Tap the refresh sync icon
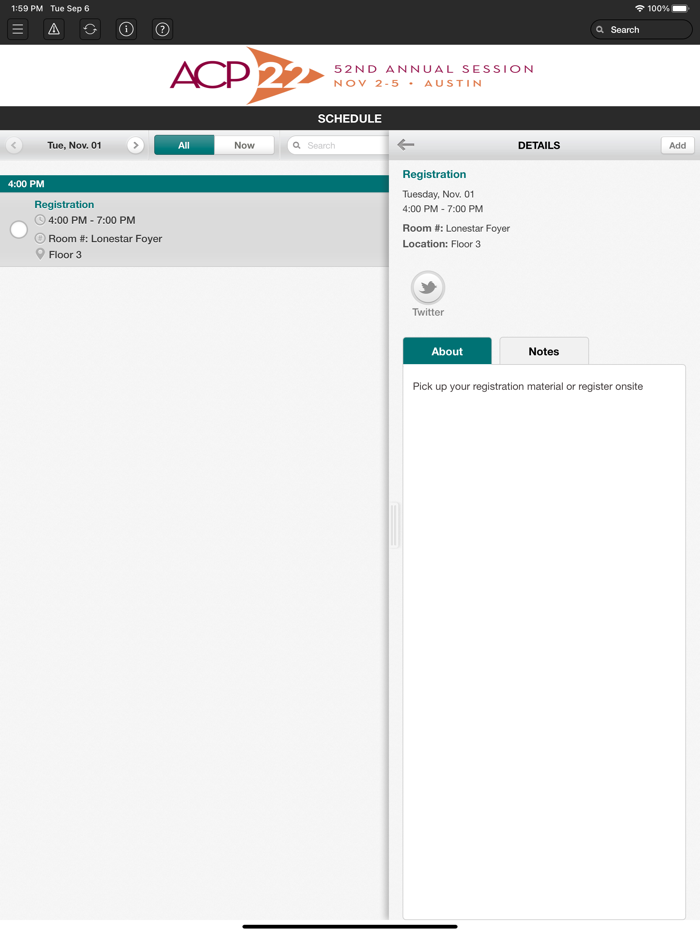 tap(90, 29)
